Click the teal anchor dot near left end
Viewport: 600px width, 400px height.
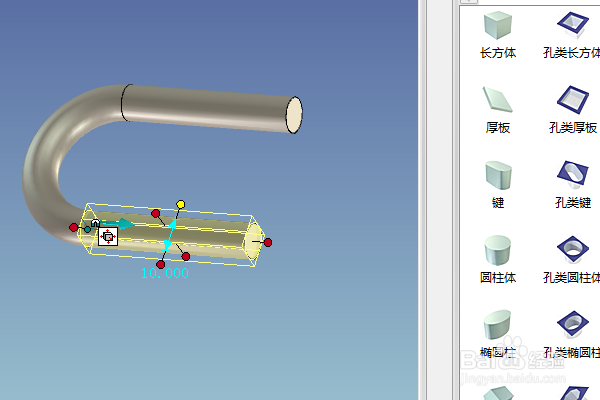click(x=87, y=229)
